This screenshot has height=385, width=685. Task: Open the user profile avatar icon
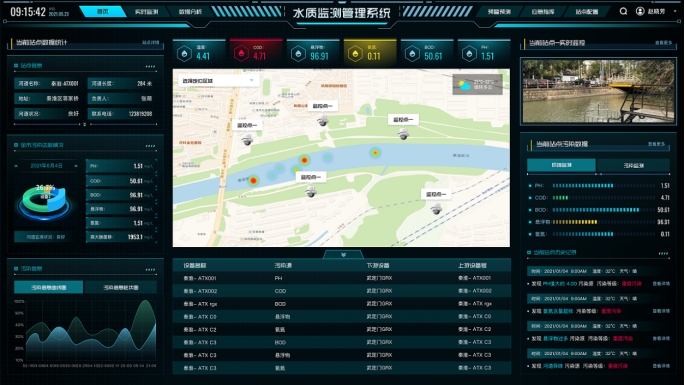click(x=640, y=11)
